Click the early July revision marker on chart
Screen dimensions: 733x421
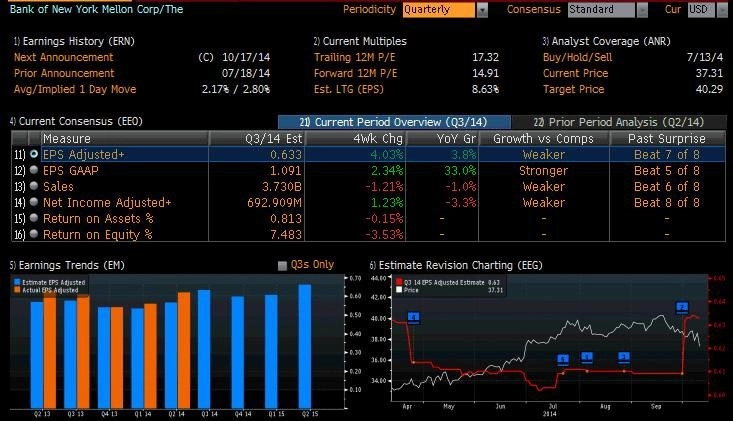(x=563, y=360)
